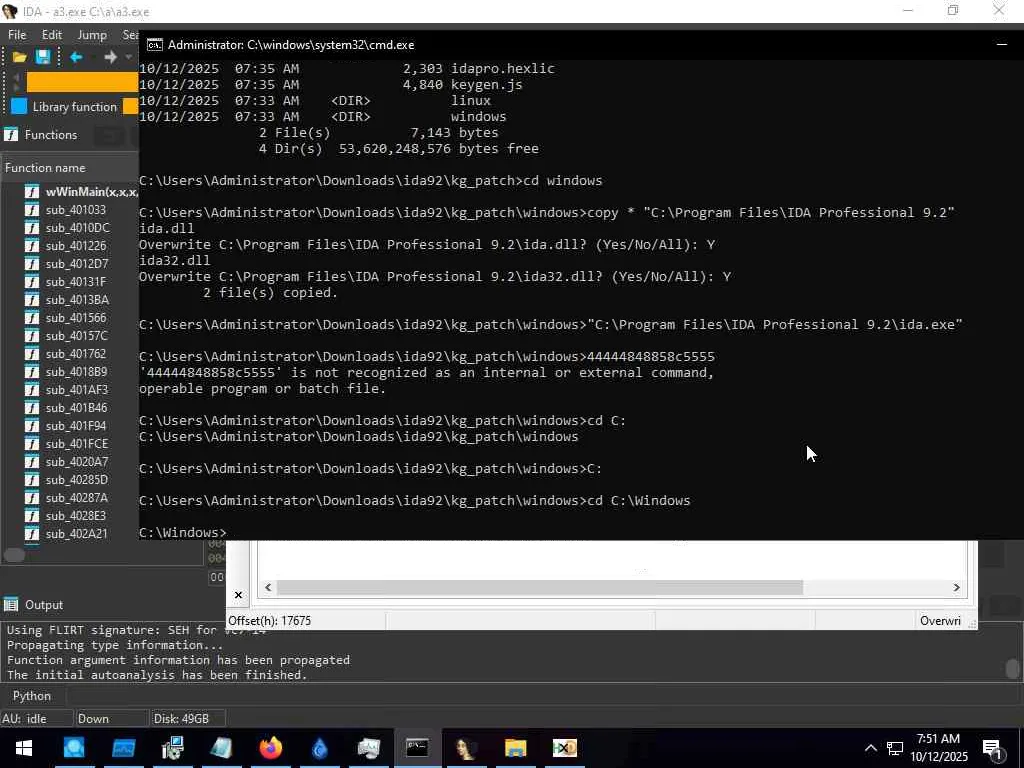Click the hex editor scrollbar left arrow
This screenshot has height=768, width=1024.
[x=268, y=588]
